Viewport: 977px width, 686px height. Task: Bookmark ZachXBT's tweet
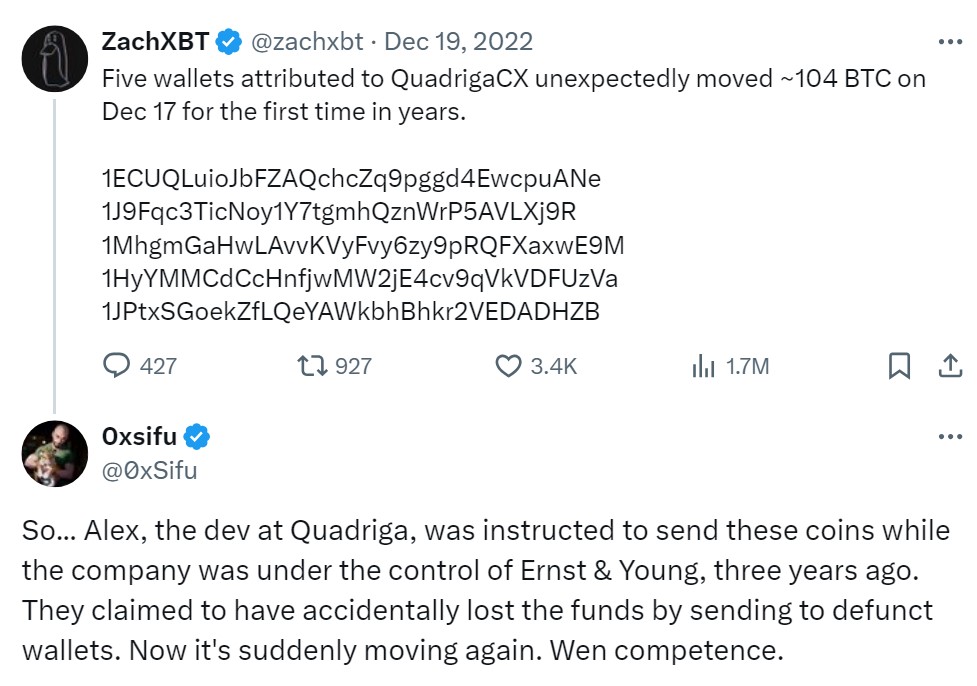coord(899,366)
